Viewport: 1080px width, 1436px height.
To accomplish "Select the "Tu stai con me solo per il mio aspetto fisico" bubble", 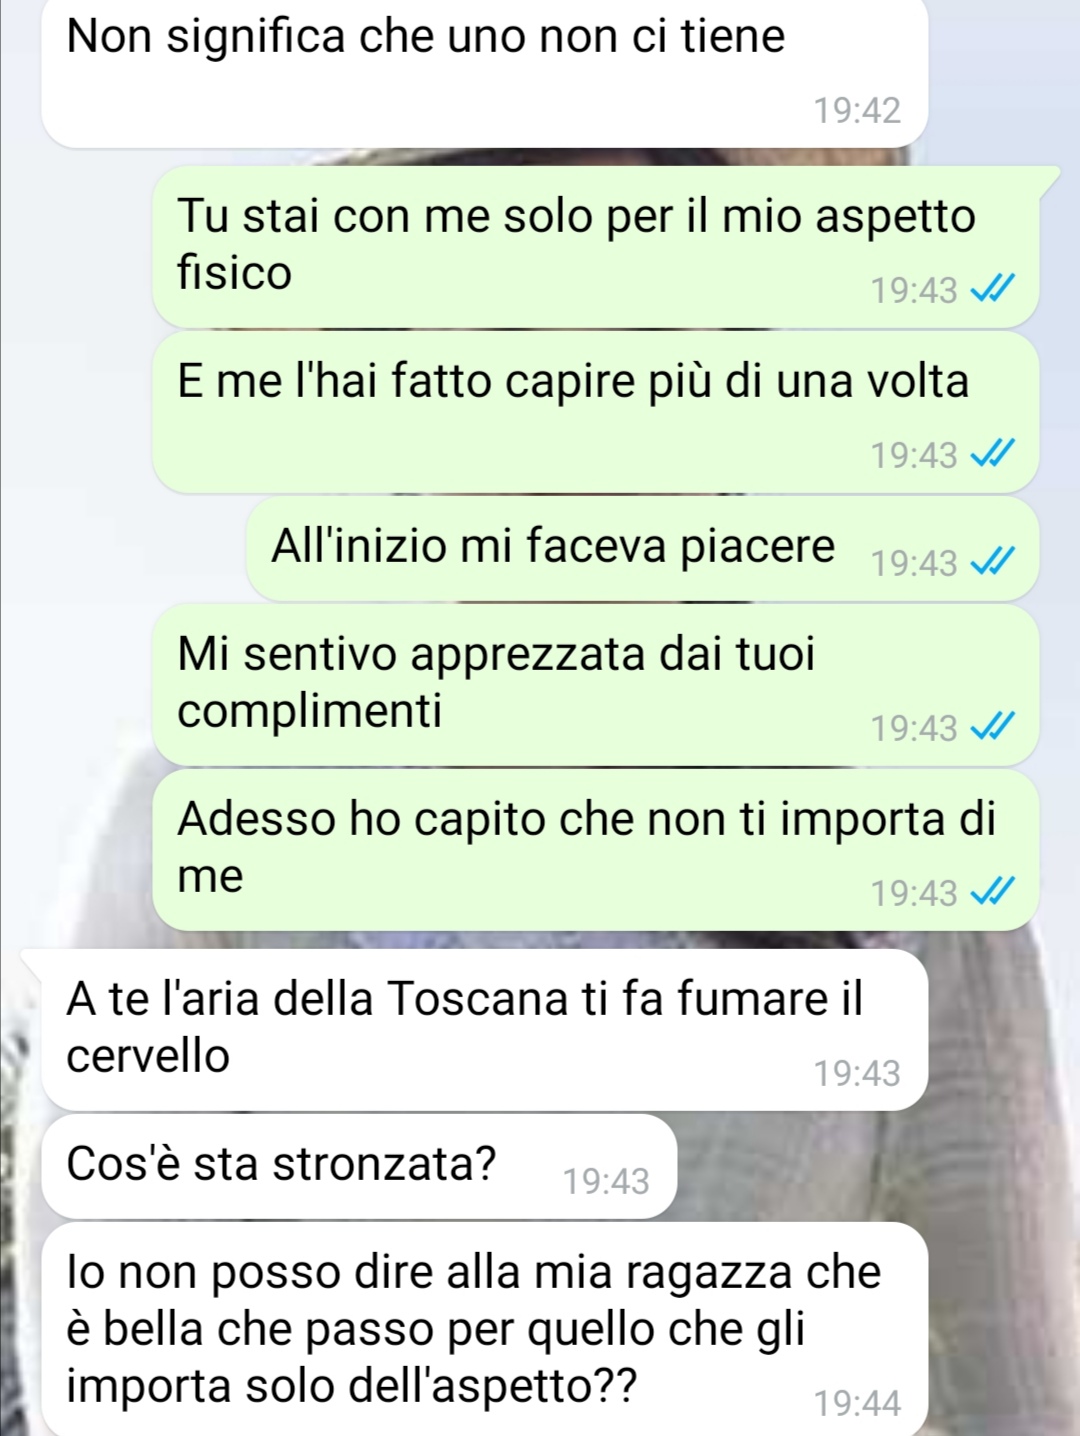I will 596,246.
